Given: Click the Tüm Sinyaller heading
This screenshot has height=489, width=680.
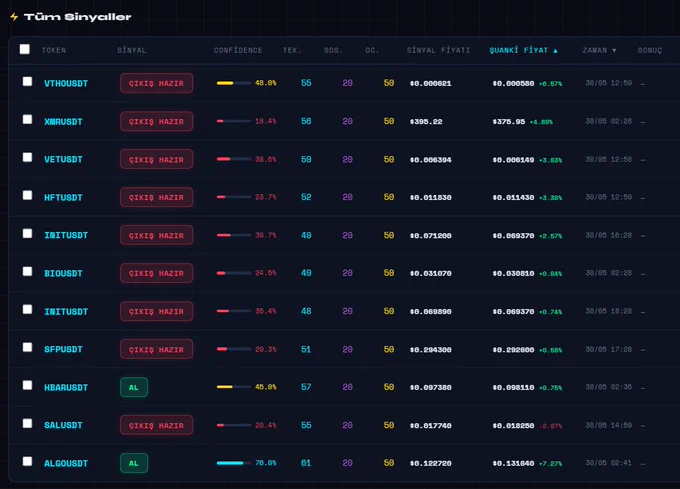Looking at the screenshot, I should [77, 17].
